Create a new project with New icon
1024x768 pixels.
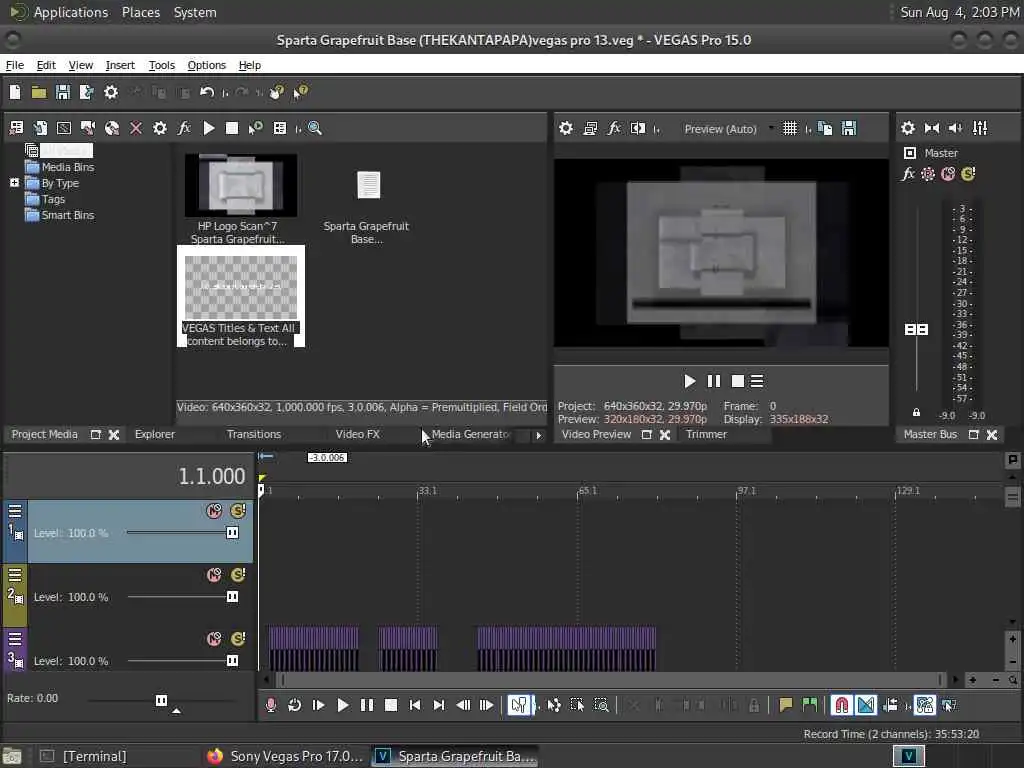click(14, 92)
